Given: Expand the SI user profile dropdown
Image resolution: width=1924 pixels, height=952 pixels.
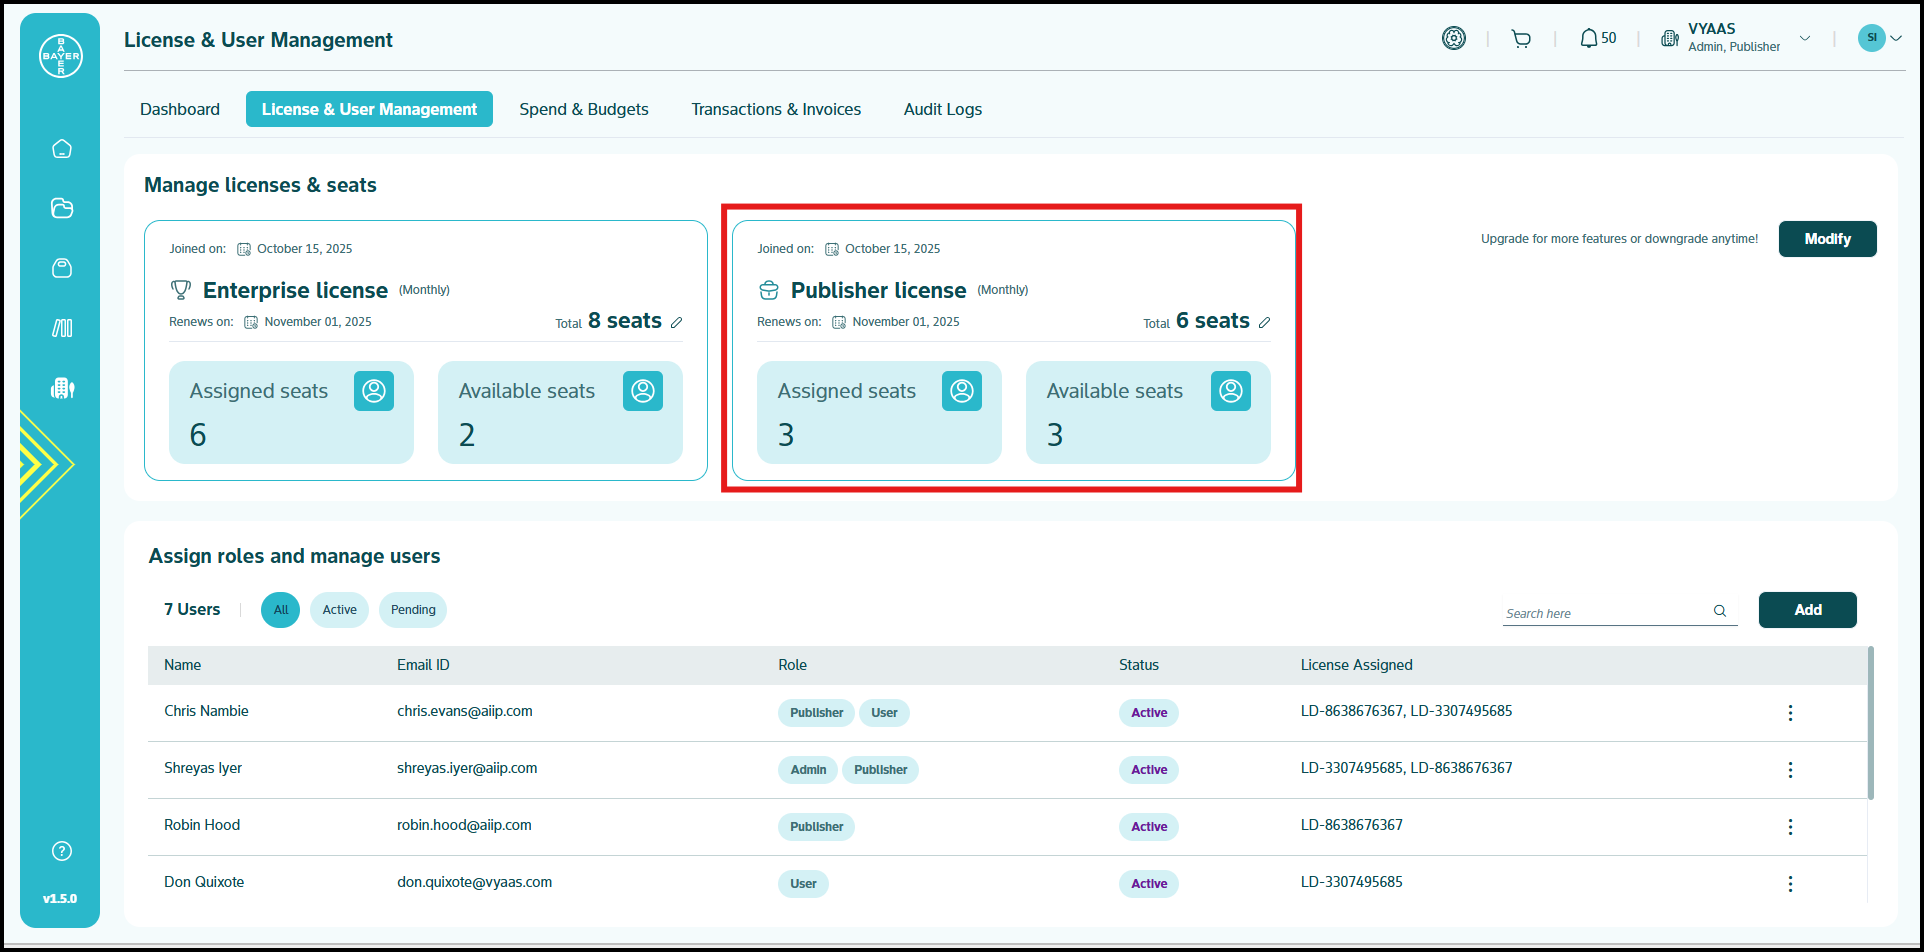Looking at the screenshot, I should 1895,38.
